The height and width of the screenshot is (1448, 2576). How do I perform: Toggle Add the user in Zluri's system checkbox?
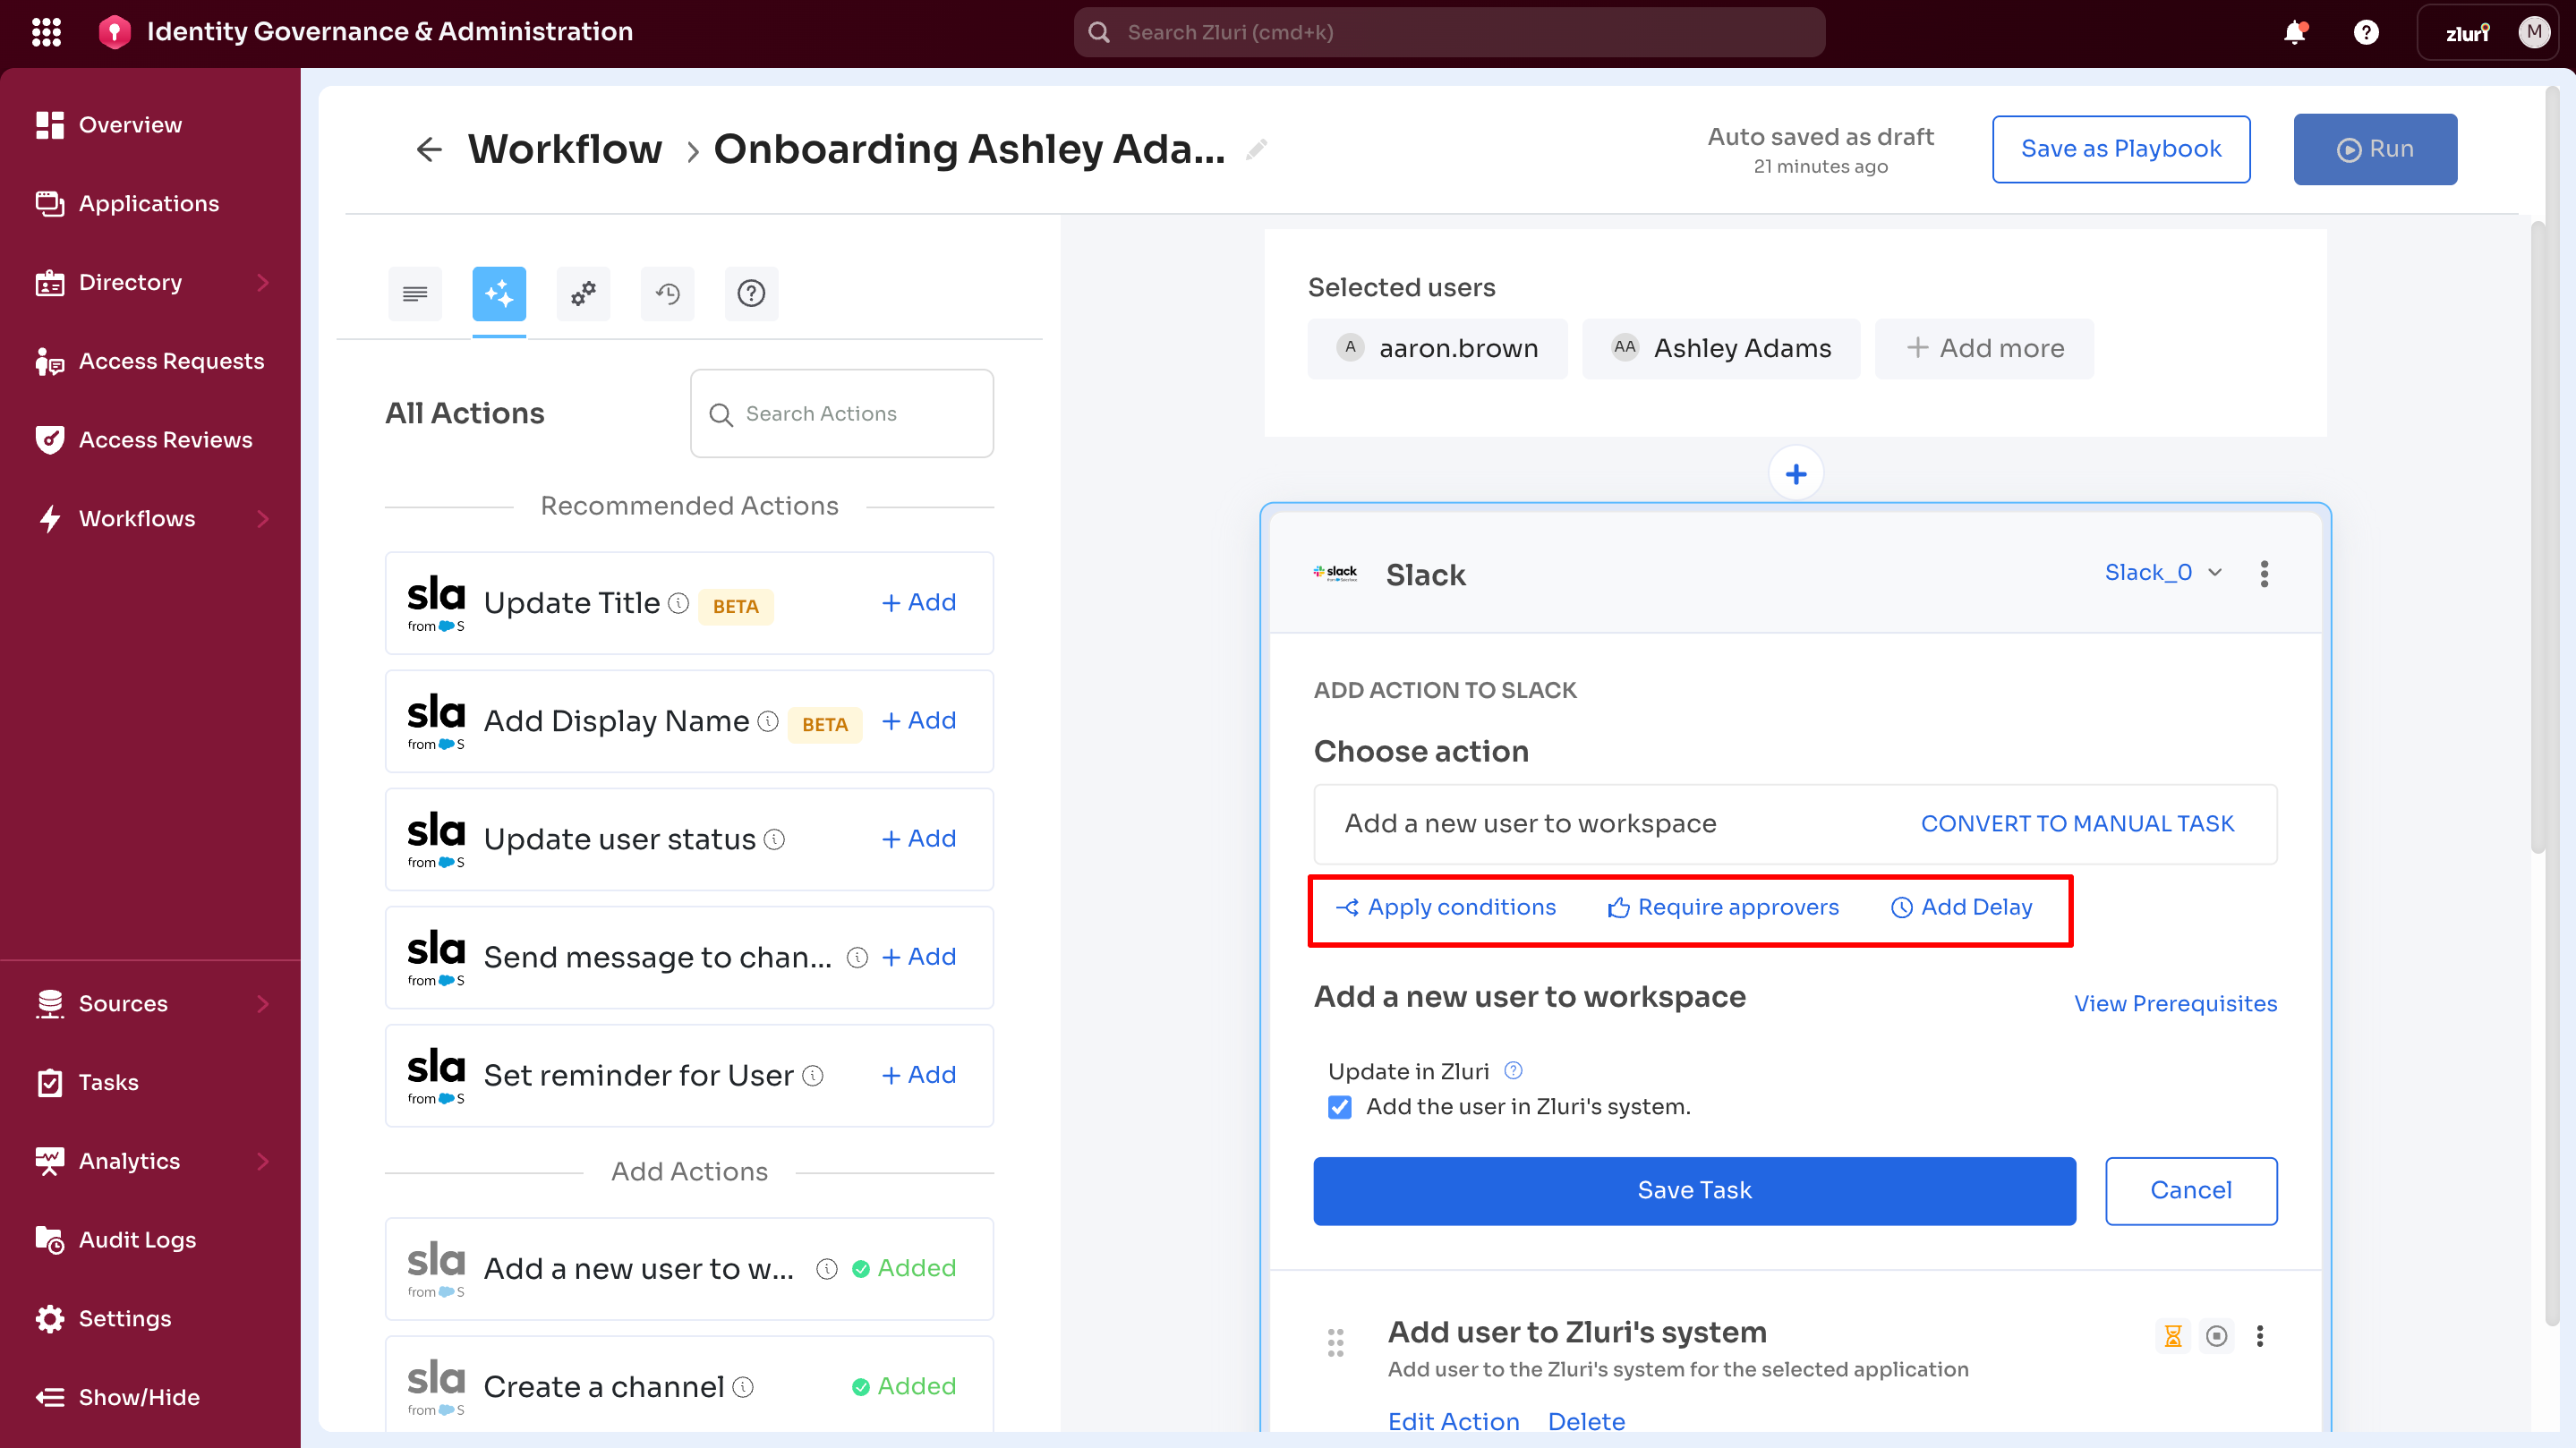pos(1340,1107)
